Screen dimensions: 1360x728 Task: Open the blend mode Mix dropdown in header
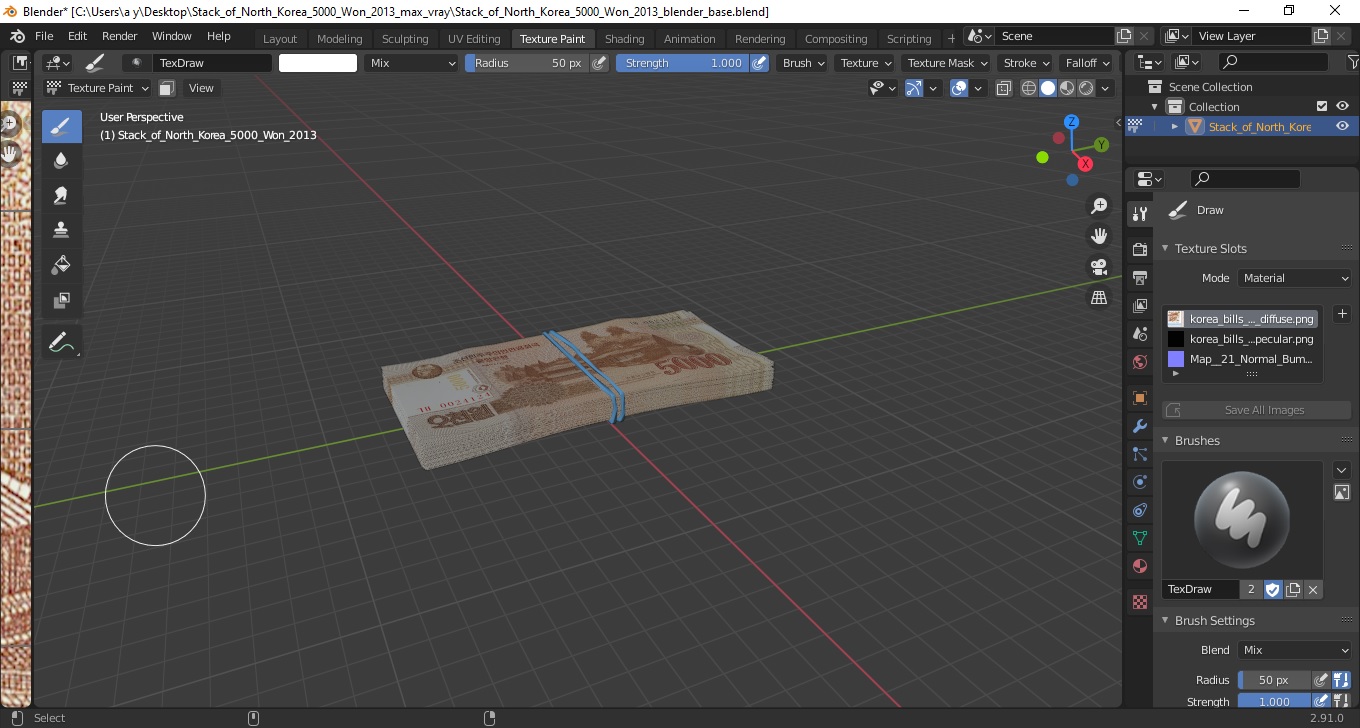click(x=411, y=63)
